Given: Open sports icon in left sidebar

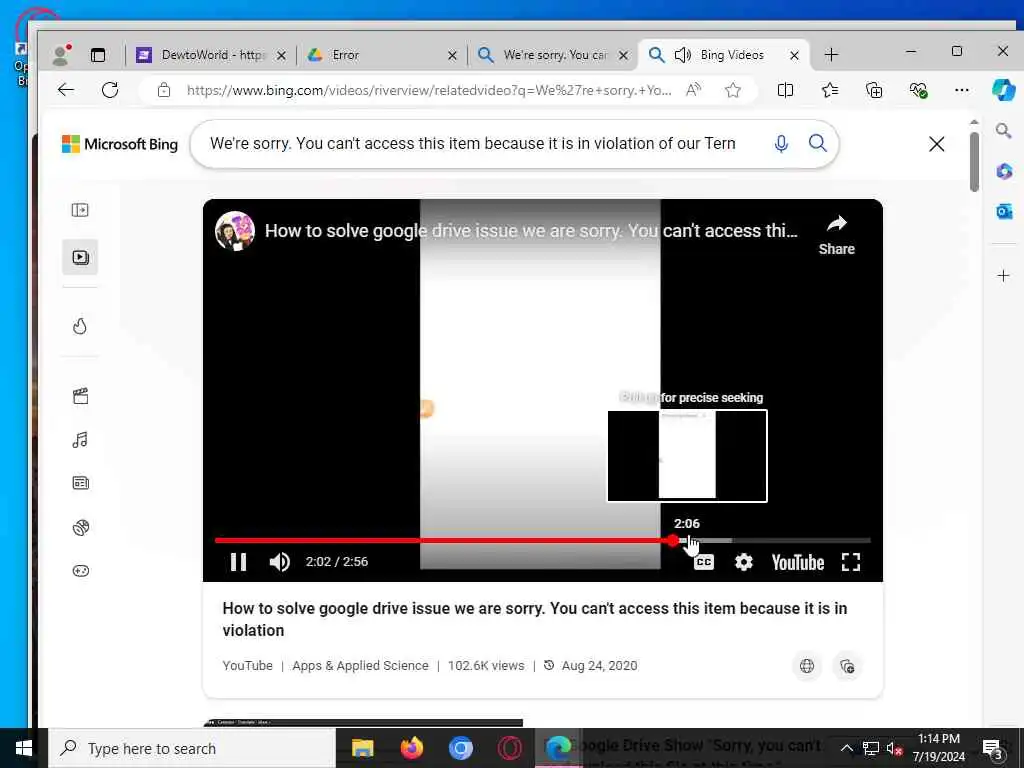Looking at the screenshot, I should click(x=80, y=527).
